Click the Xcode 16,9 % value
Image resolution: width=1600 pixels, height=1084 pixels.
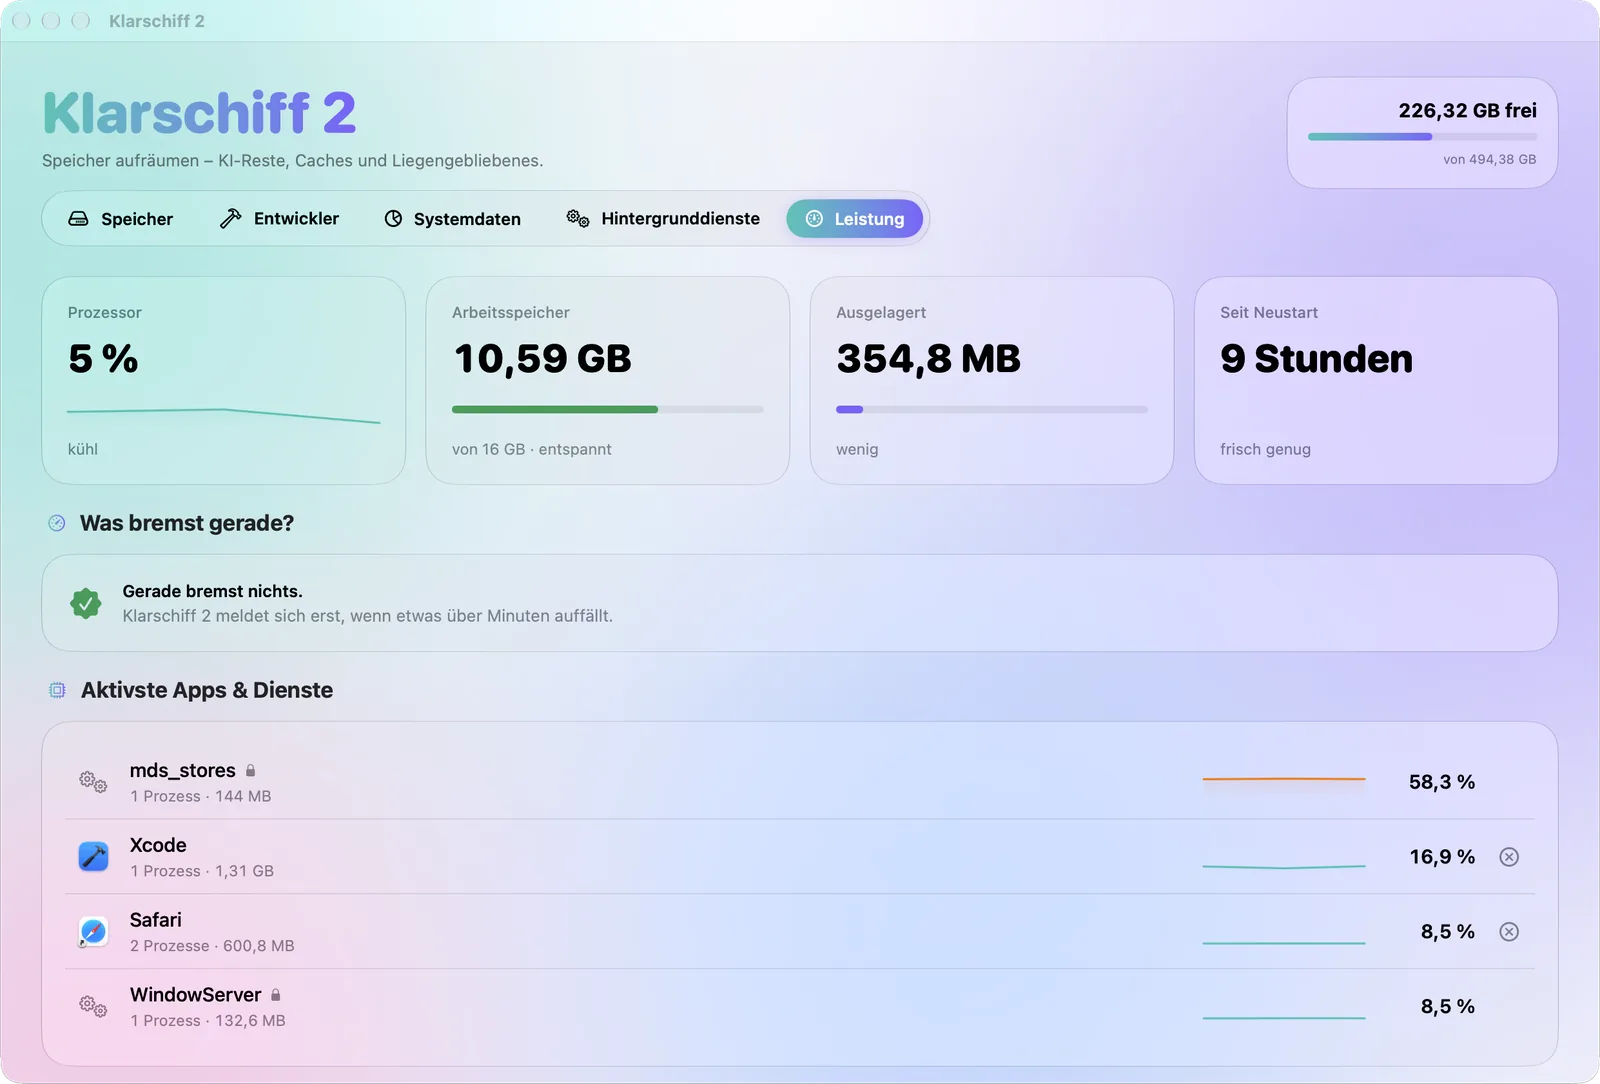[1442, 857]
